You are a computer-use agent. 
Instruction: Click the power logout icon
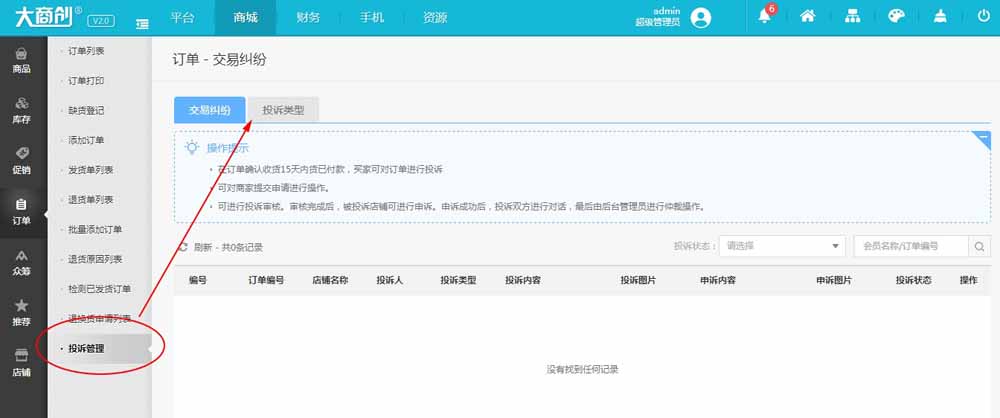tap(983, 17)
